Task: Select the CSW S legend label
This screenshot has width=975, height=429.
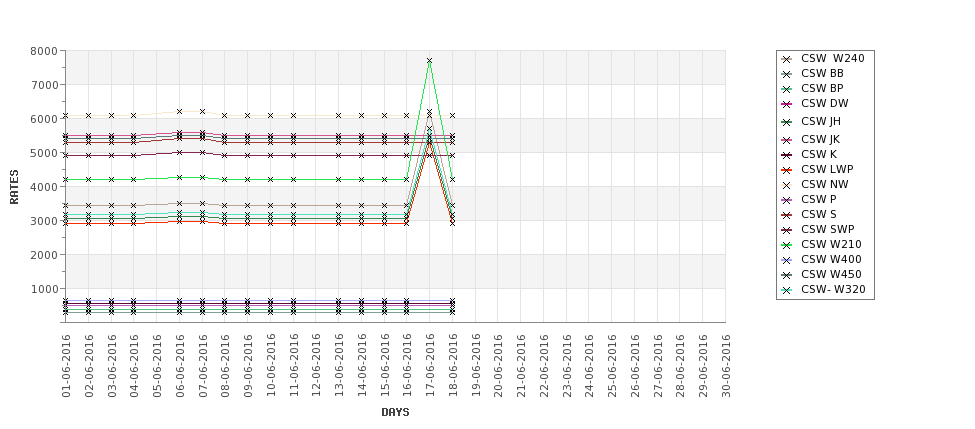Action: click(819, 214)
